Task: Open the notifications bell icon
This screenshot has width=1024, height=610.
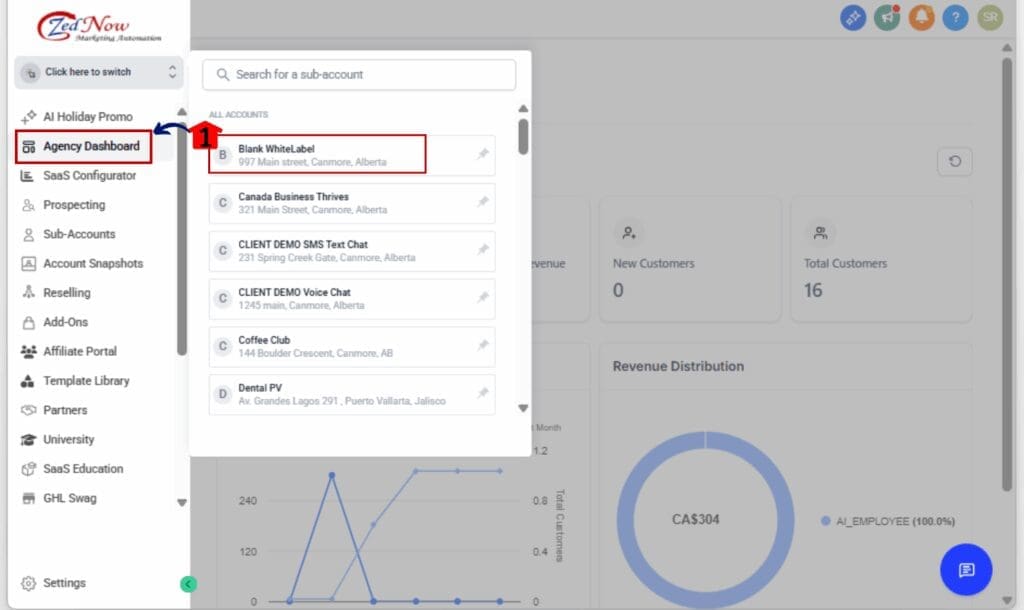Action: click(921, 17)
